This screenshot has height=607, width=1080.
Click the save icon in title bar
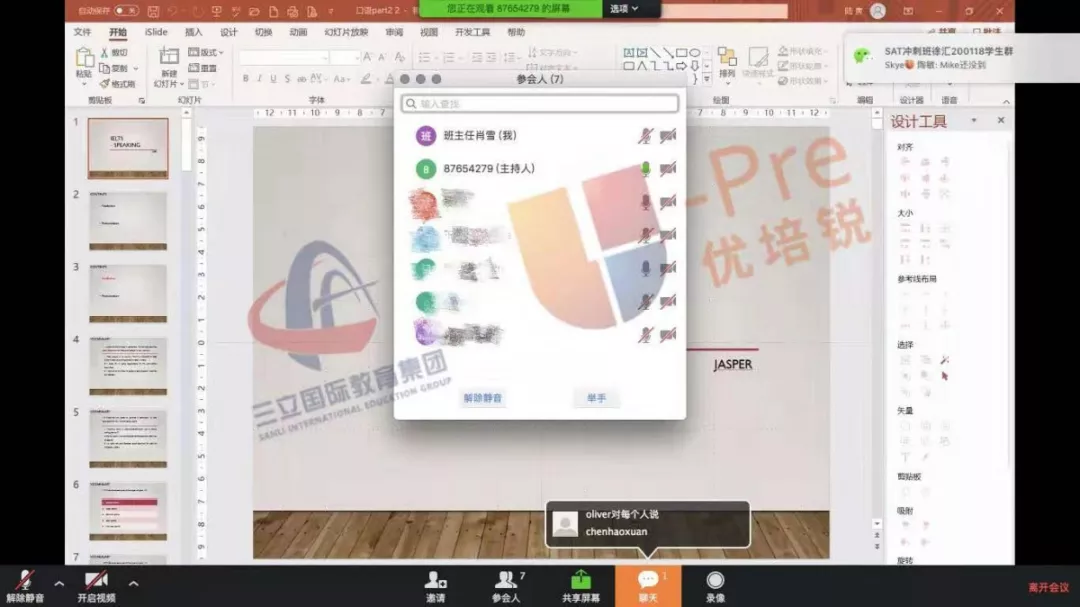coord(154,11)
